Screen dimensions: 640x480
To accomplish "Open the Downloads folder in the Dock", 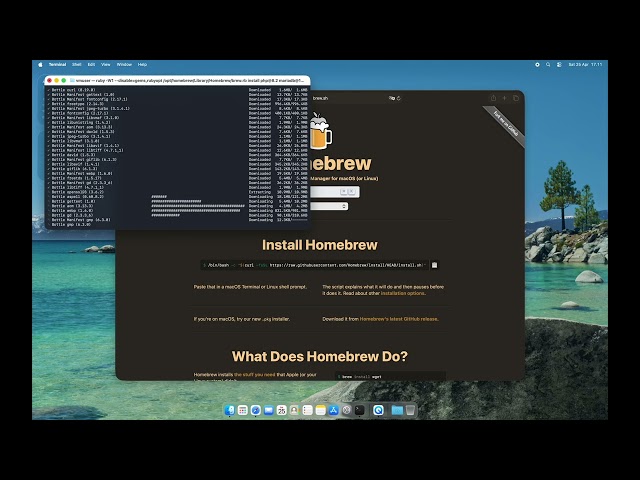I will (397, 410).
